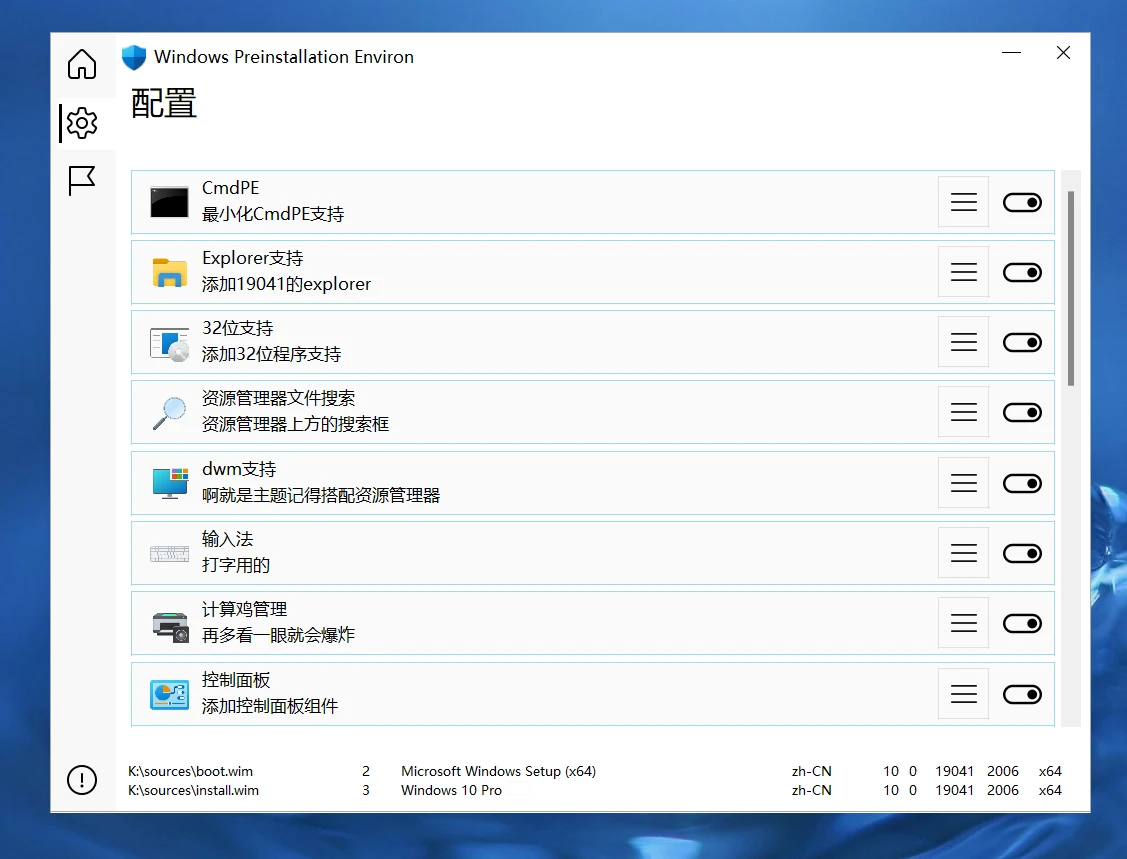Click the Windows Preinstallation Environ title
The image size is (1127, 859).
(x=284, y=57)
